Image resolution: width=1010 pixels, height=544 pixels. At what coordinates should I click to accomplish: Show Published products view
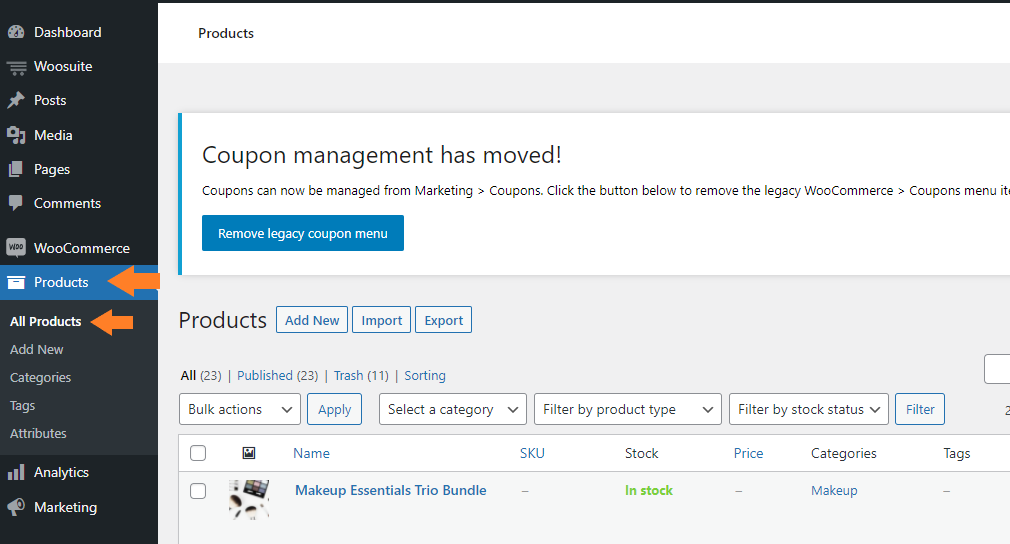(265, 375)
